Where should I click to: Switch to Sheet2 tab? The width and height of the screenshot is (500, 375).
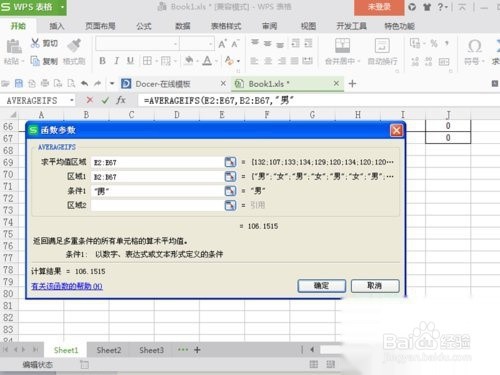point(109,350)
